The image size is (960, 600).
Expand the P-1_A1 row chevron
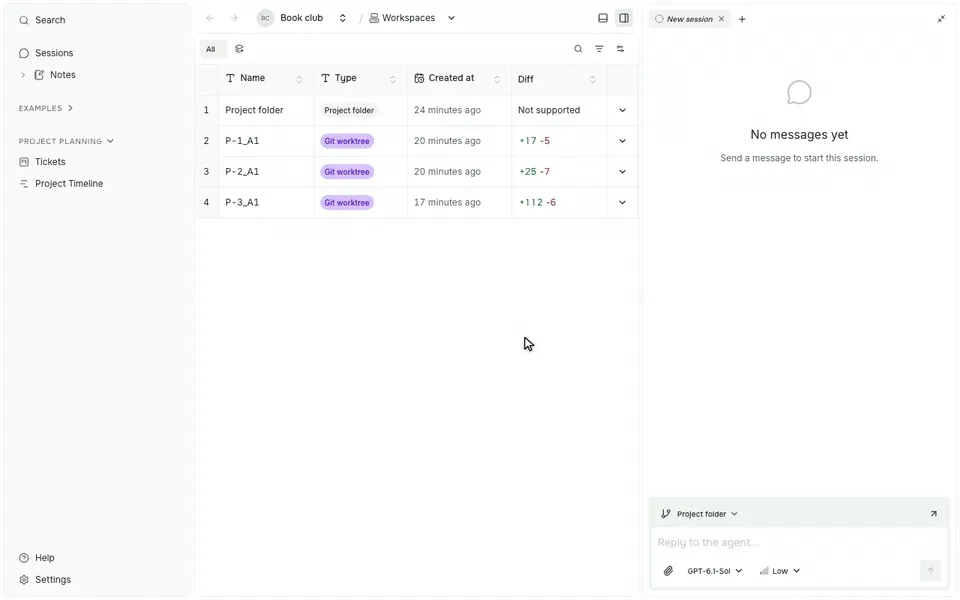pos(622,141)
